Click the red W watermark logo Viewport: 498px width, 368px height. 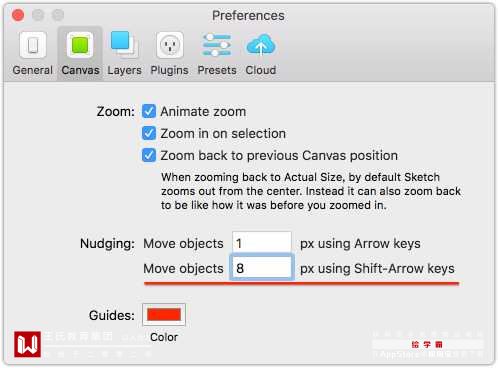tap(27, 344)
